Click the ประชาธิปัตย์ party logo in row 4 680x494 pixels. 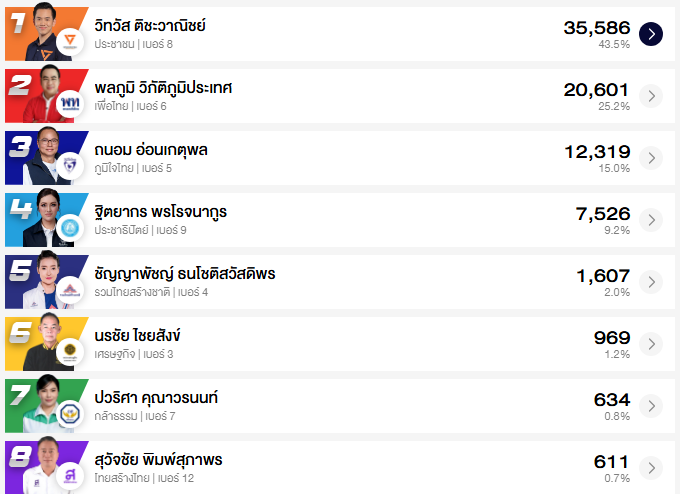pyautogui.click(x=70, y=228)
